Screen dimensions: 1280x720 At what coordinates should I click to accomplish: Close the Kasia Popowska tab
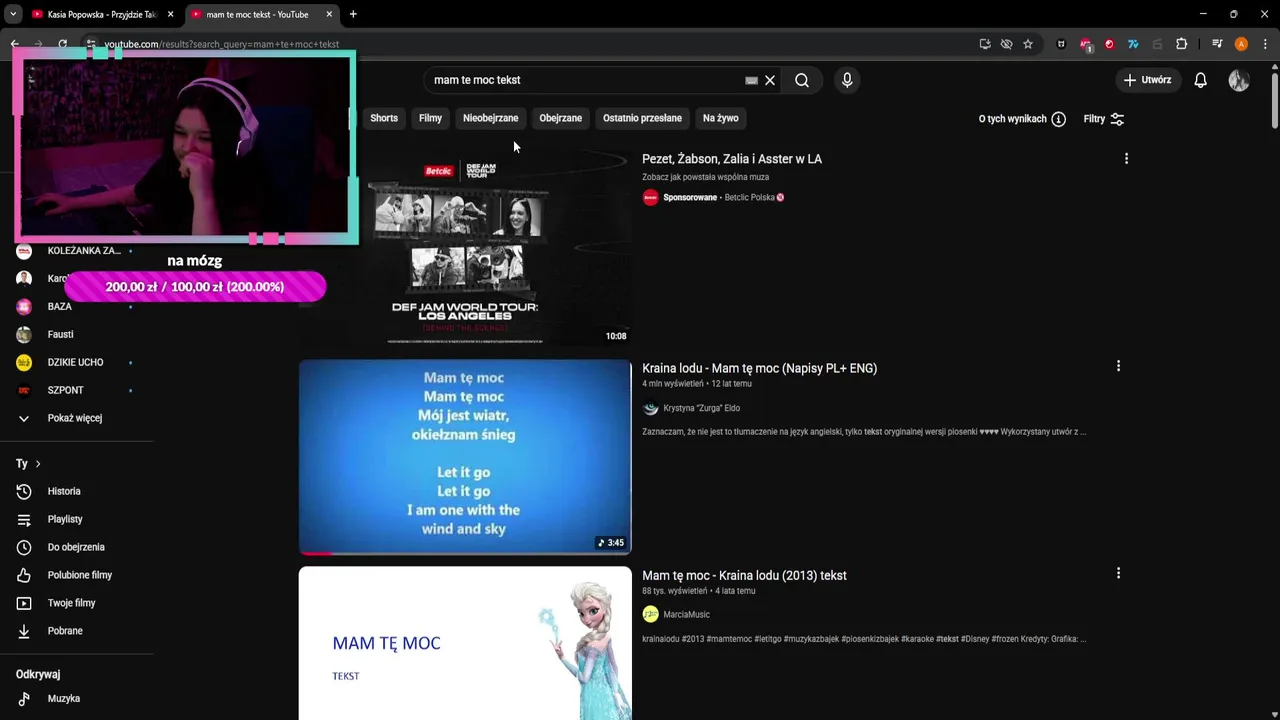click(170, 14)
